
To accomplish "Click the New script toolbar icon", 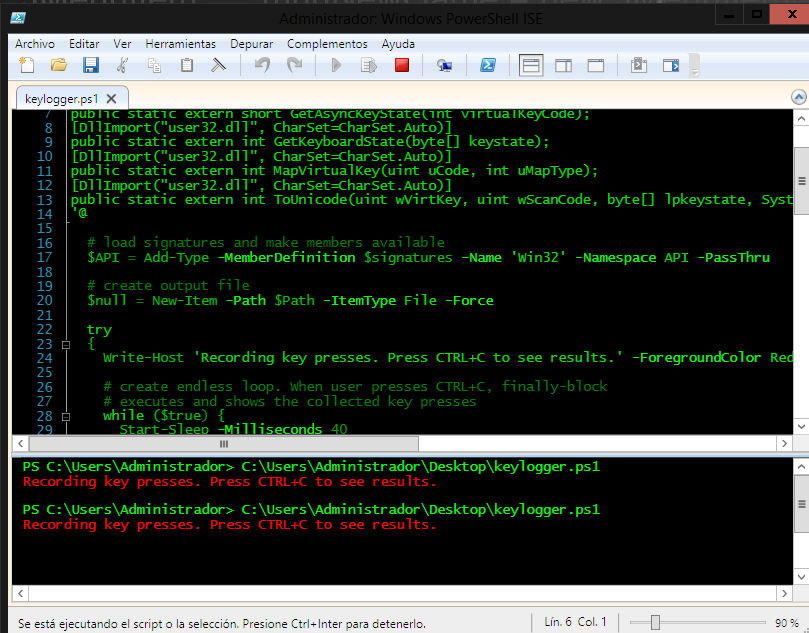I will (x=27, y=66).
